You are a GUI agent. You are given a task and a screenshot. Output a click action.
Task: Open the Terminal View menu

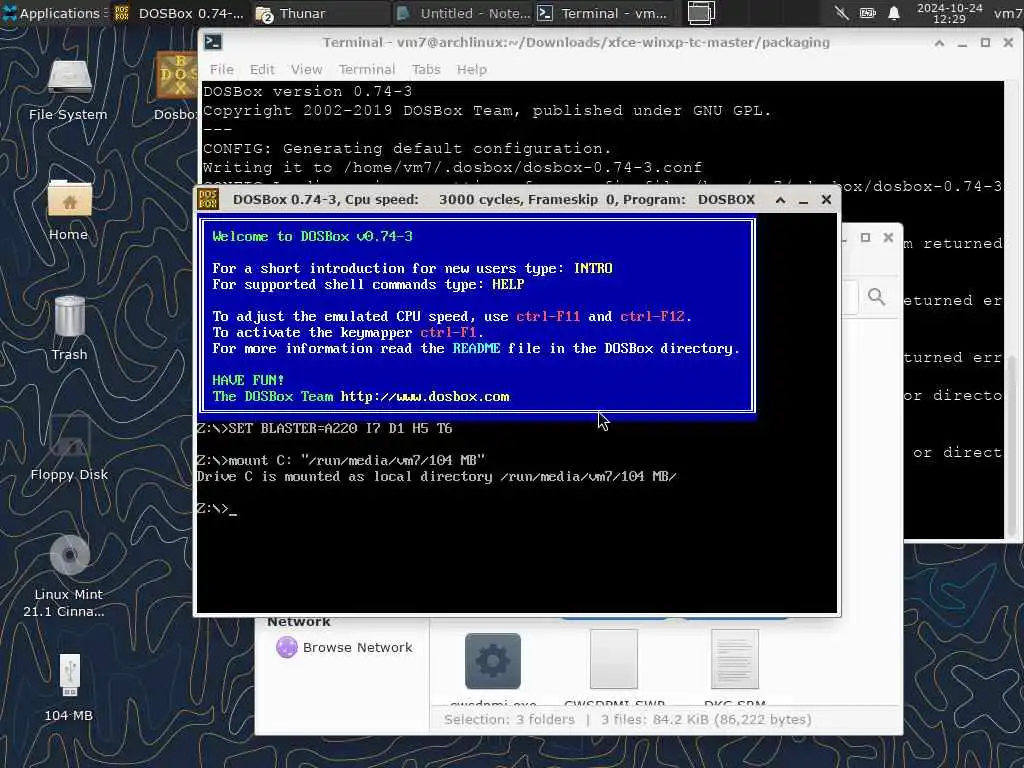point(306,69)
